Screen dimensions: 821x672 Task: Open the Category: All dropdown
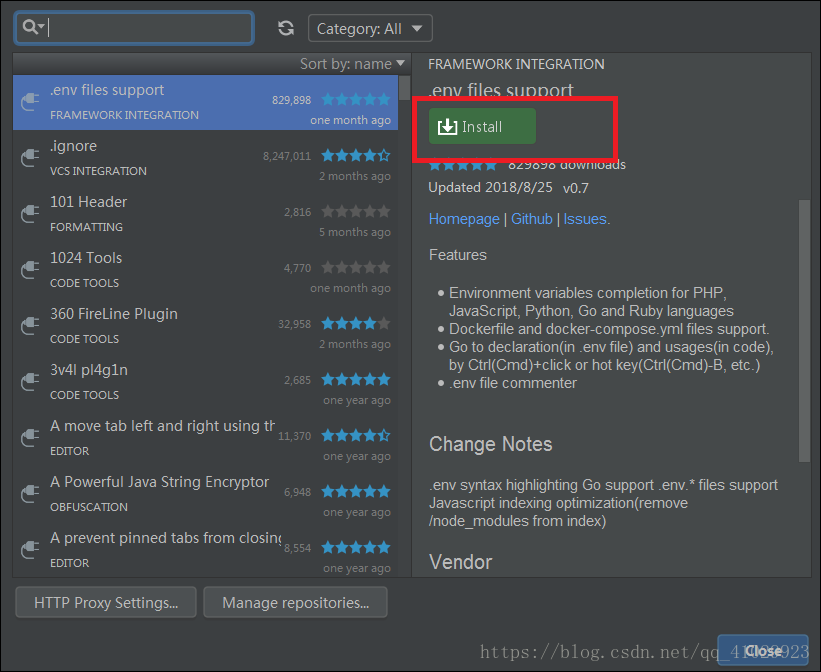coord(370,29)
